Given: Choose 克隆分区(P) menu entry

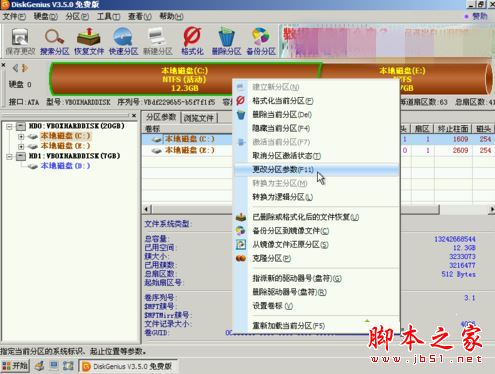Looking at the screenshot, I should [x=271, y=258].
